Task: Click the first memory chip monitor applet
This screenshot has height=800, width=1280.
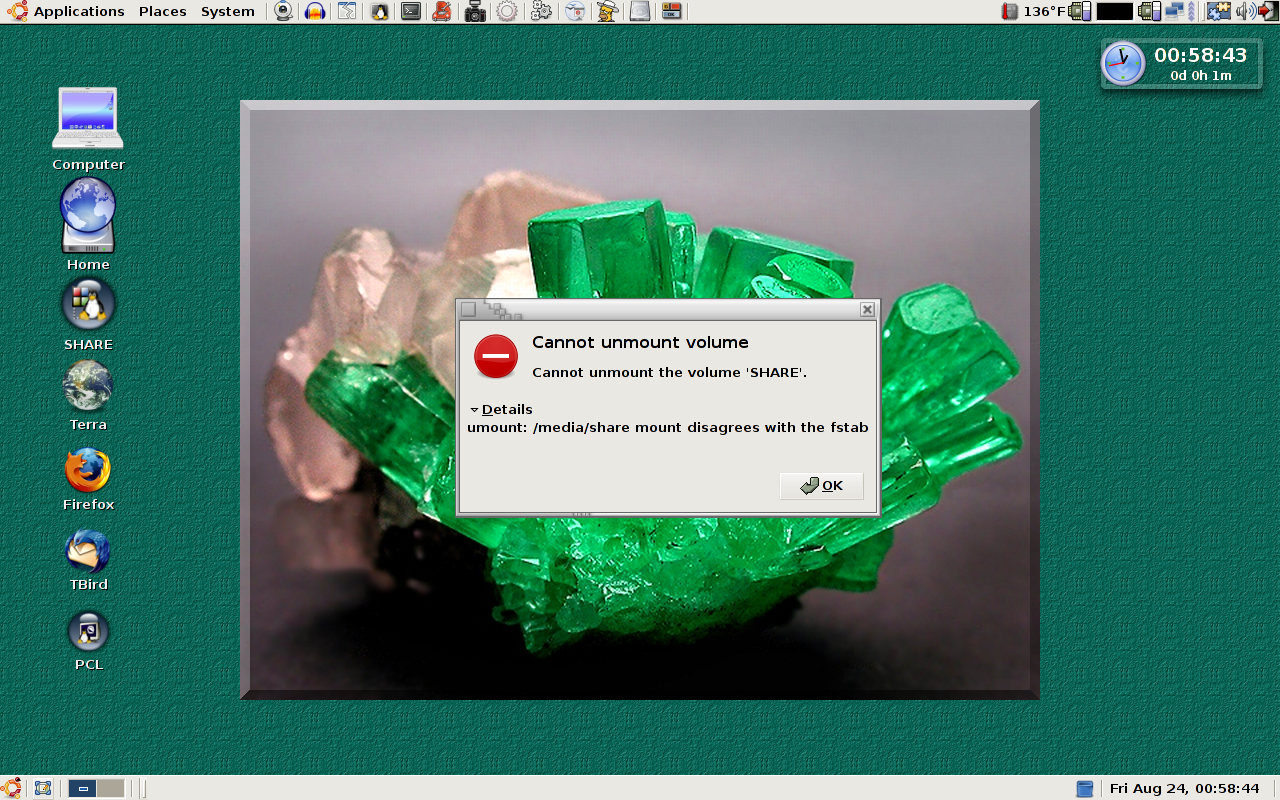Action: 1080,11
